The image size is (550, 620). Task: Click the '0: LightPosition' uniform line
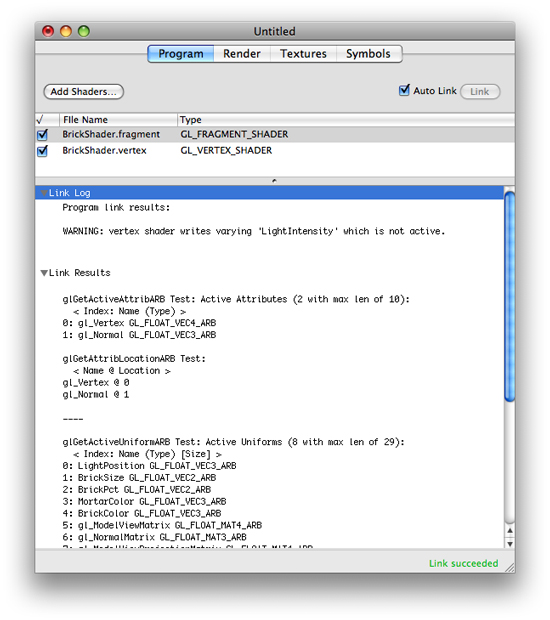point(149,466)
